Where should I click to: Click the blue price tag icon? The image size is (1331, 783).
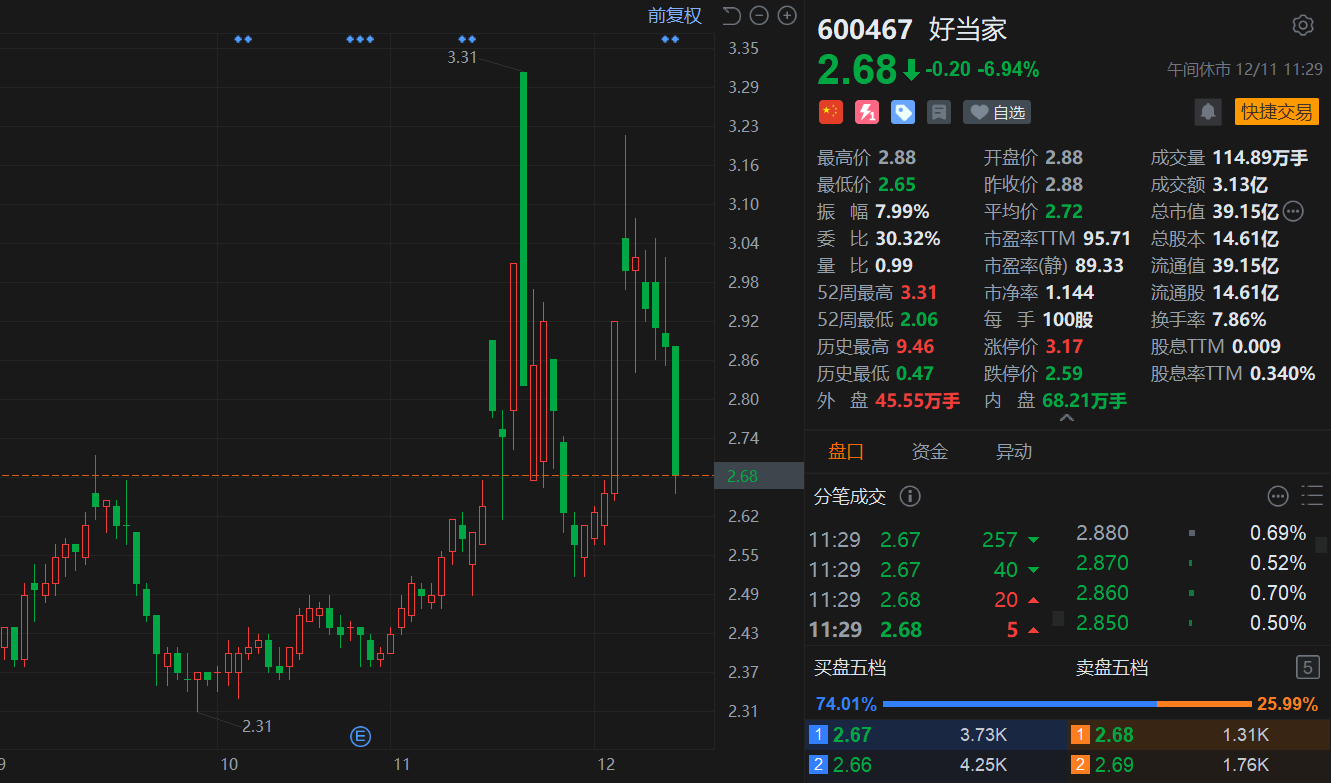903,112
